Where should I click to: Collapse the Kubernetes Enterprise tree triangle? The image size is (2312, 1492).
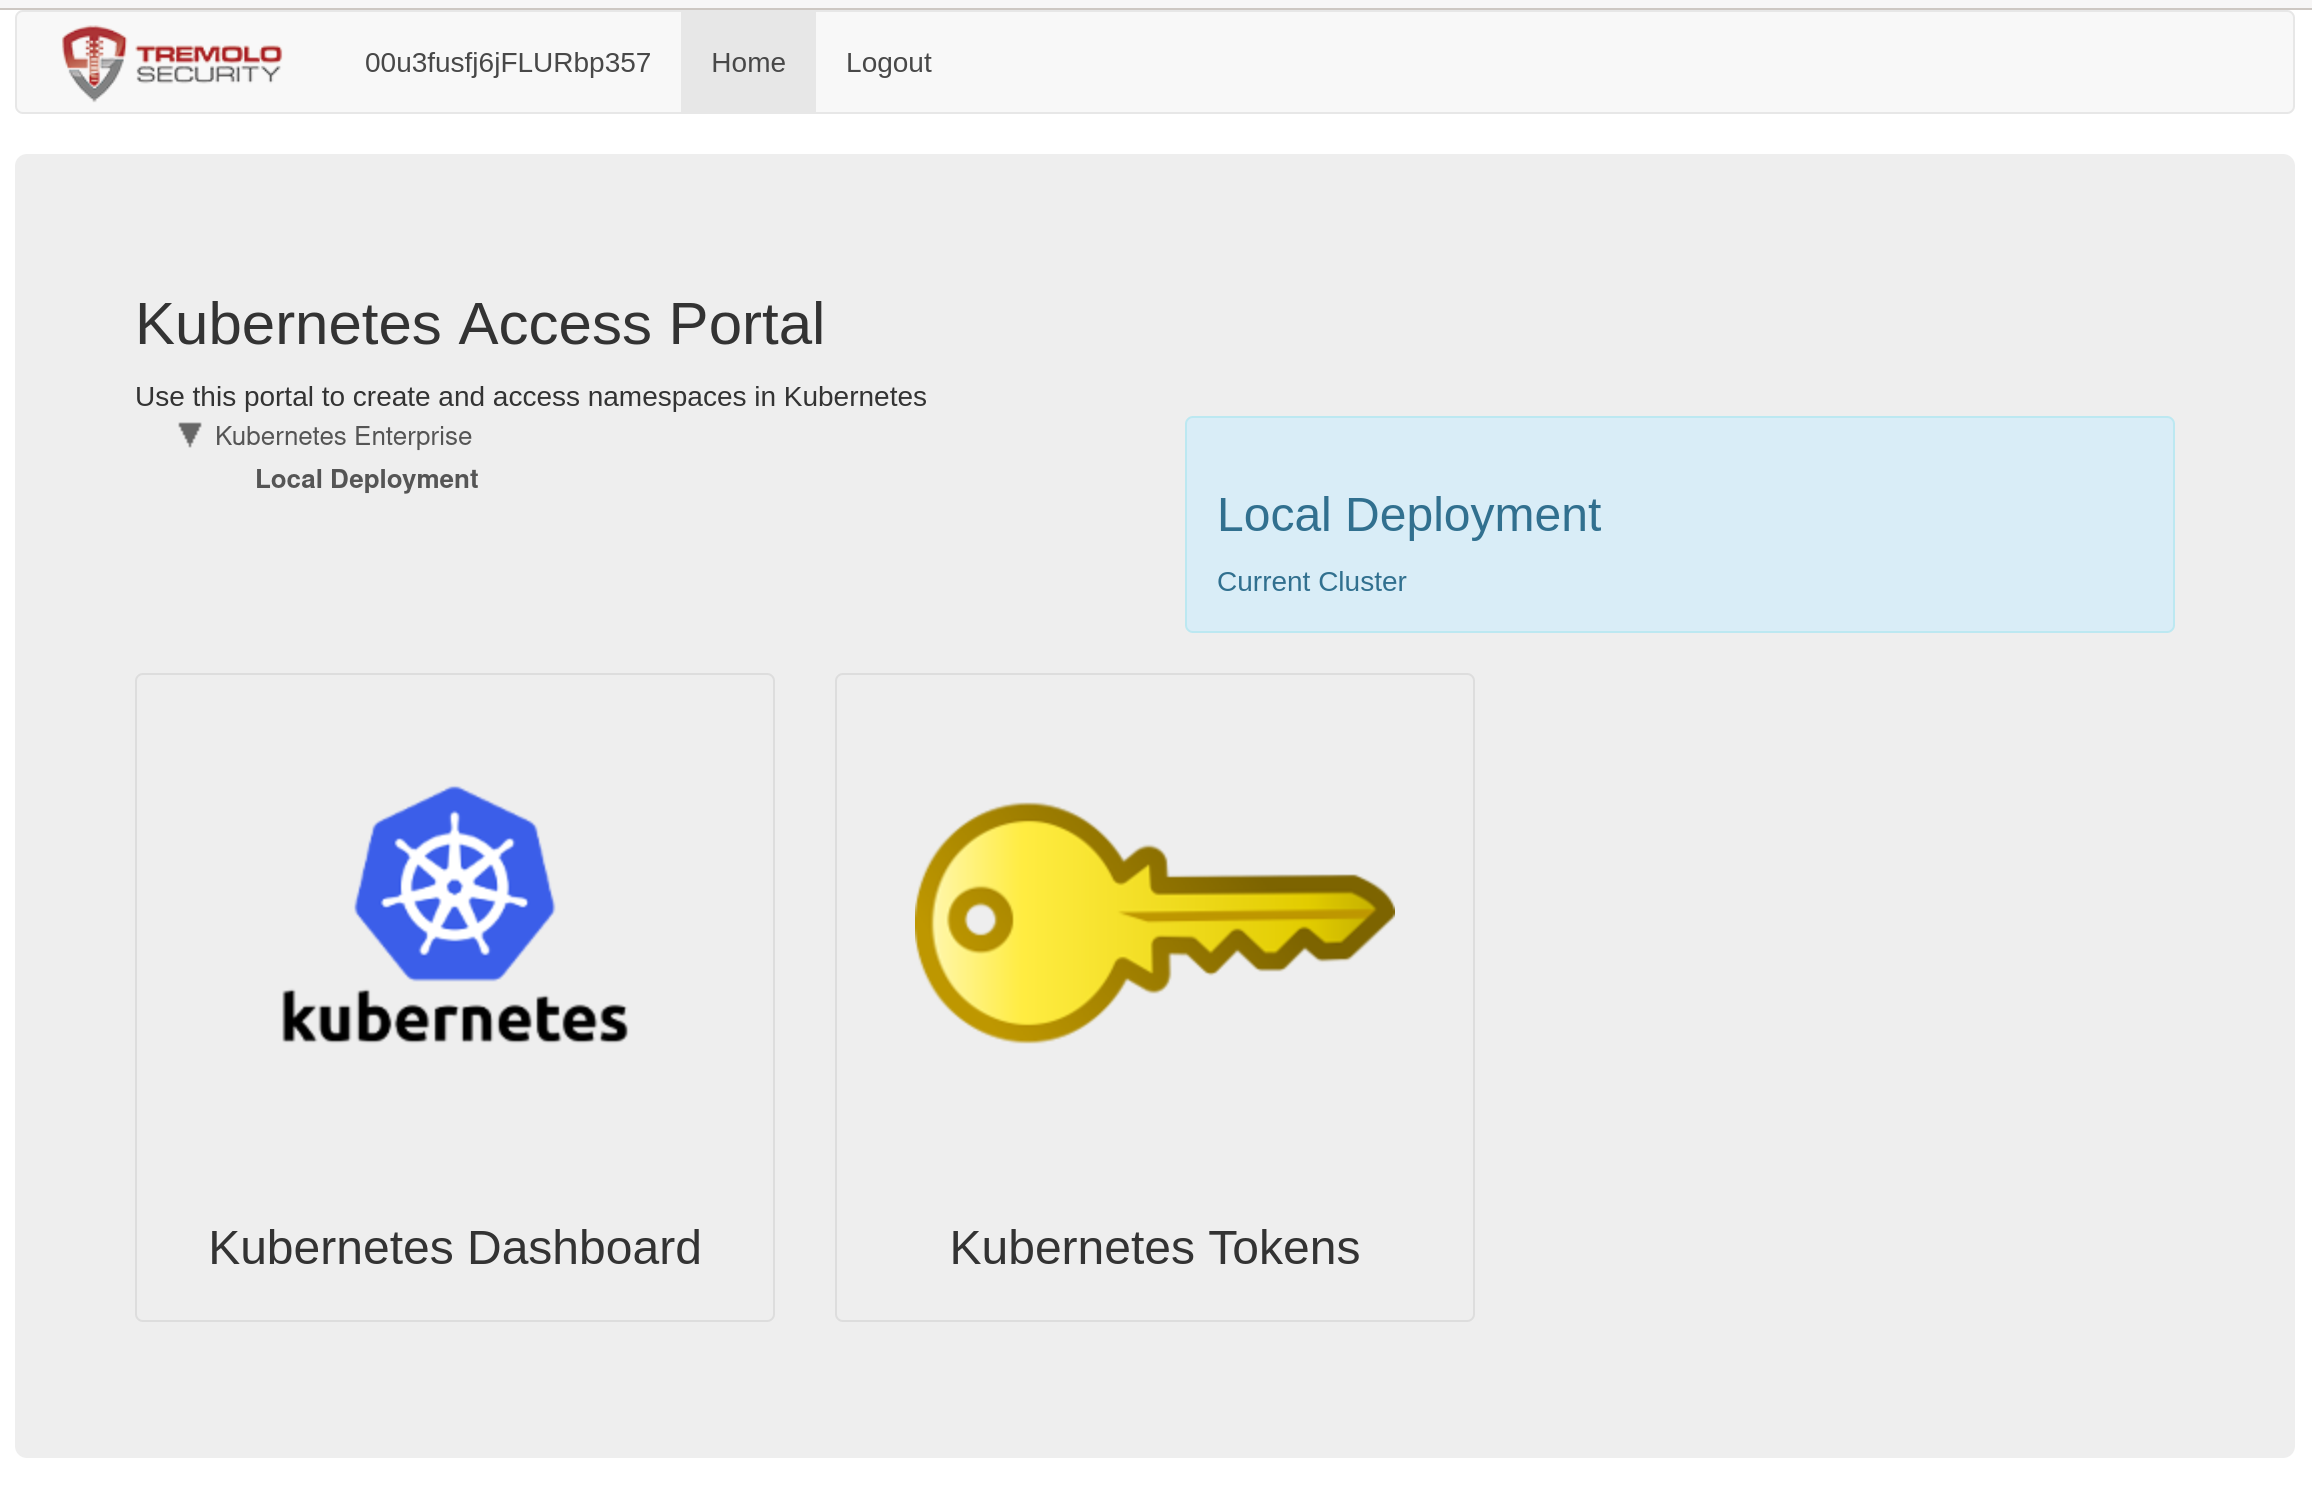(190, 435)
